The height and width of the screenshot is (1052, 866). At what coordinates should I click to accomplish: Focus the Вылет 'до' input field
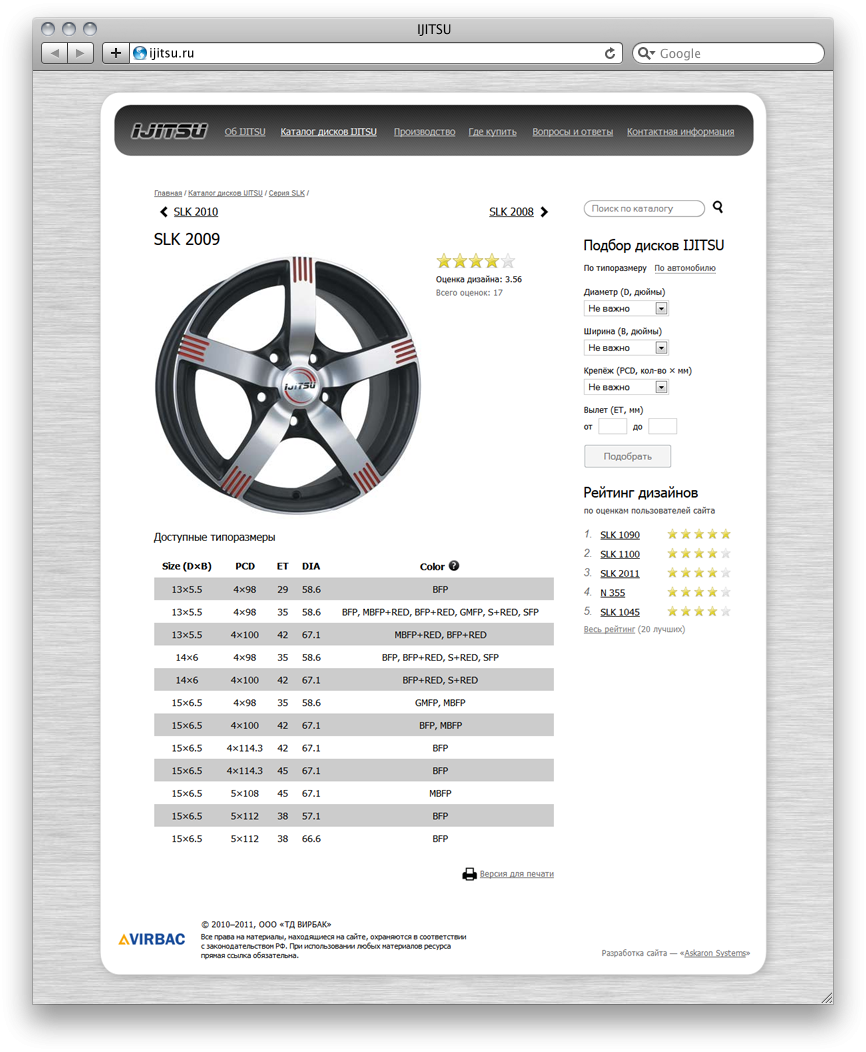tap(663, 426)
